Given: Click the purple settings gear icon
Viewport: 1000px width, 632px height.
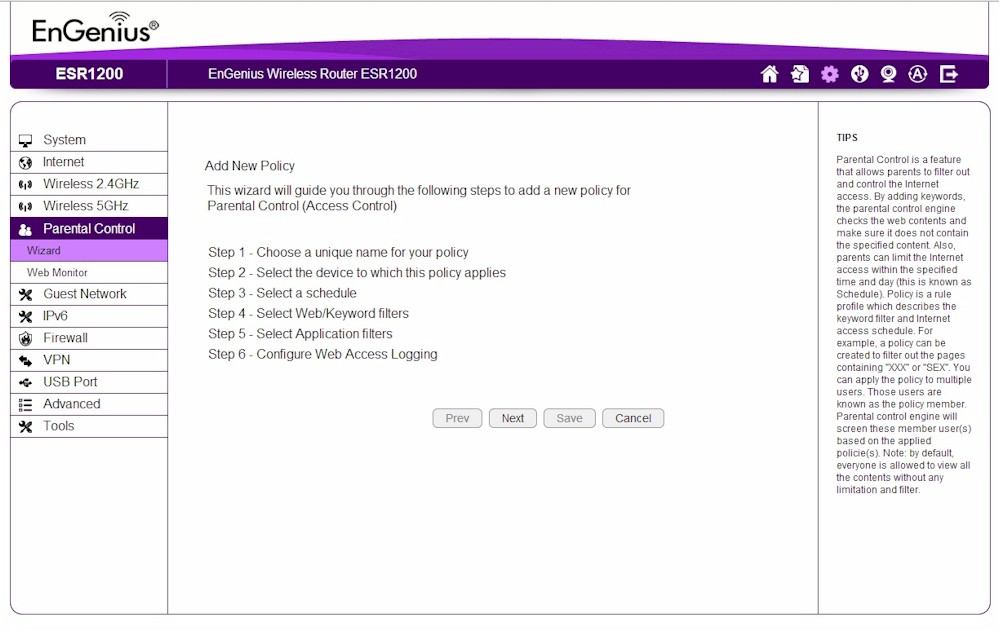Looking at the screenshot, I should 829,75.
